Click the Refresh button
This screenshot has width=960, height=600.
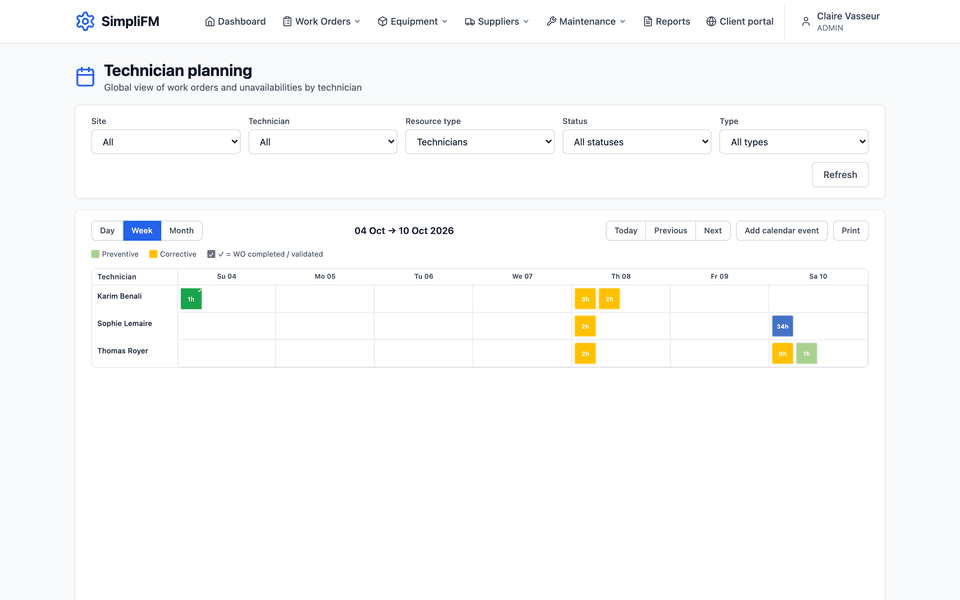pyautogui.click(x=840, y=175)
